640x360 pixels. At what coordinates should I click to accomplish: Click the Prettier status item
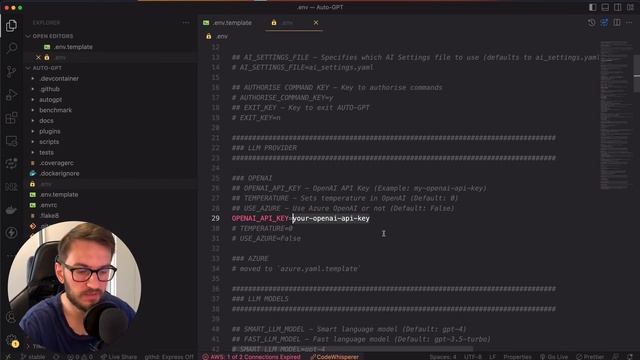tap(590, 357)
